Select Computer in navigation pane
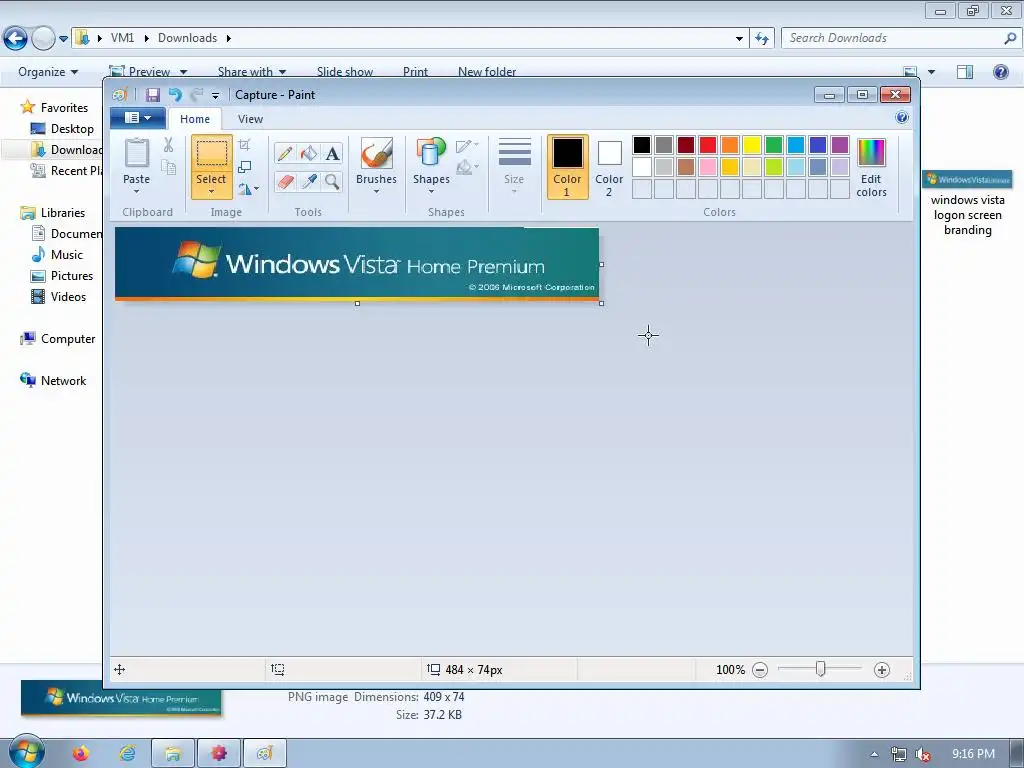Image resolution: width=1024 pixels, height=768 pixels. coord(57,339)
